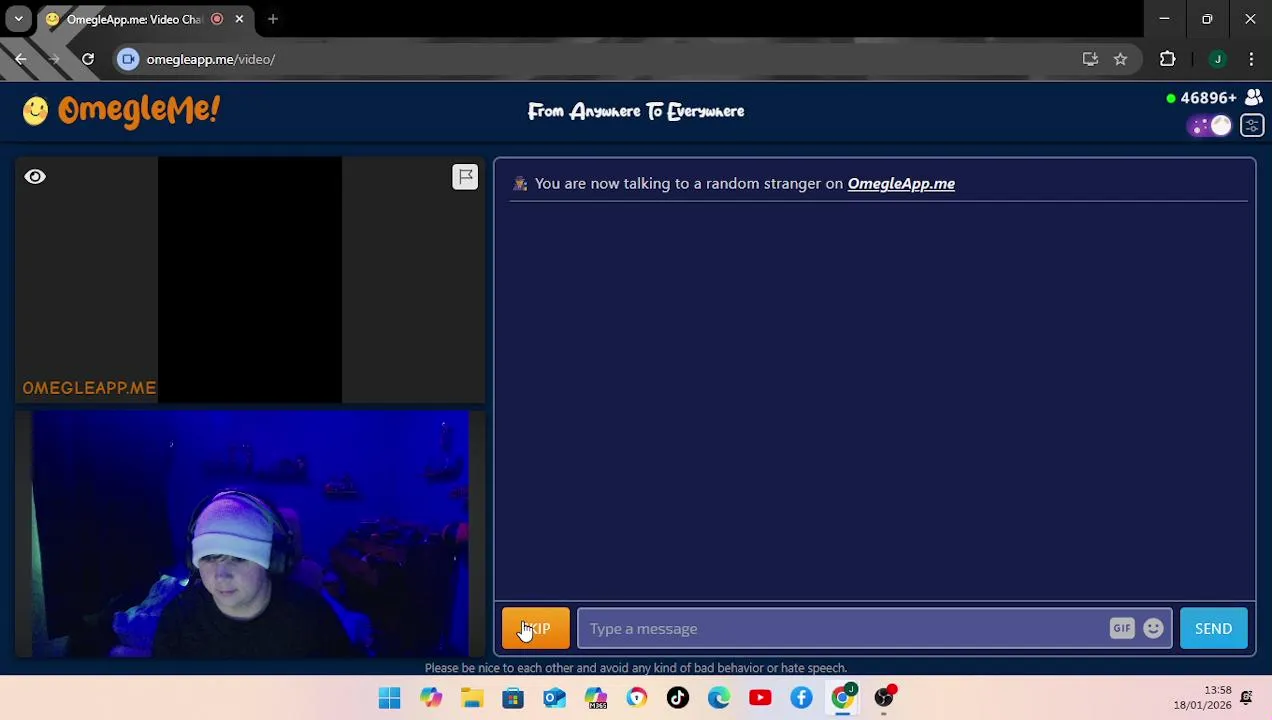The image size is (1272, 720).
Task: Open TikTok from the taskbar
Action: (x=678, y=697)
